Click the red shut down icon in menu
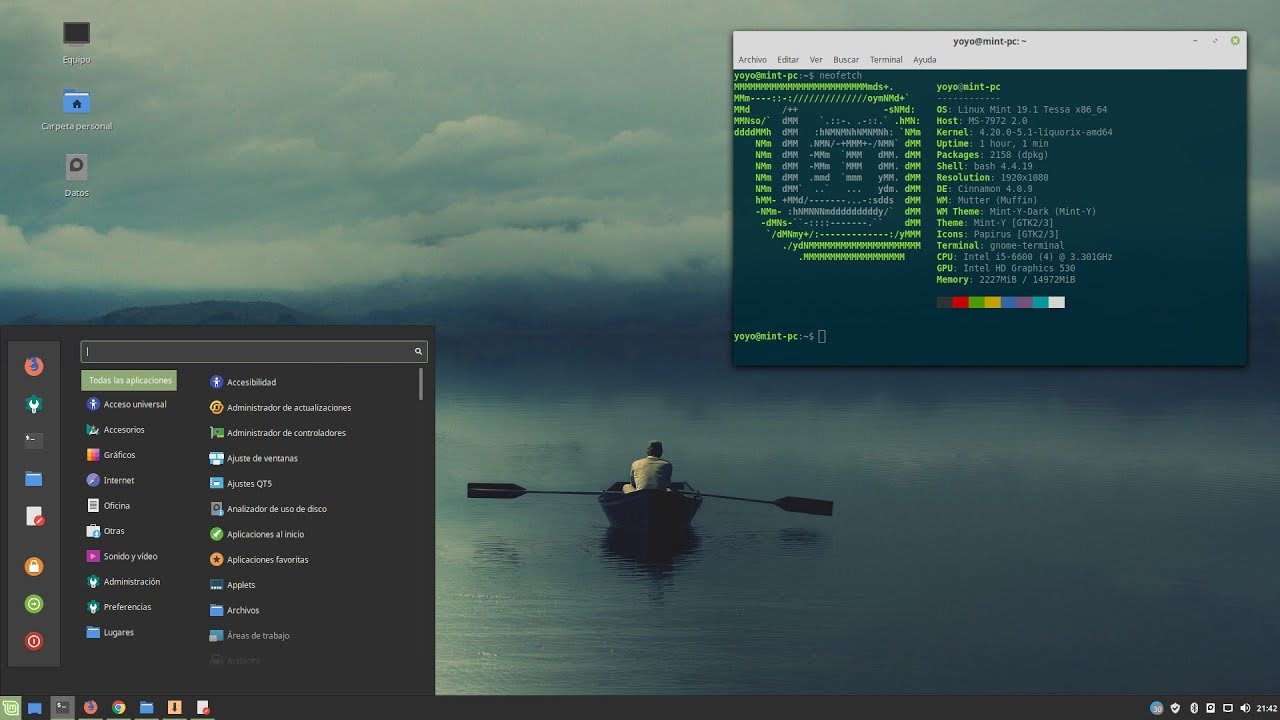1280x720 pixels. pos(34,641)
